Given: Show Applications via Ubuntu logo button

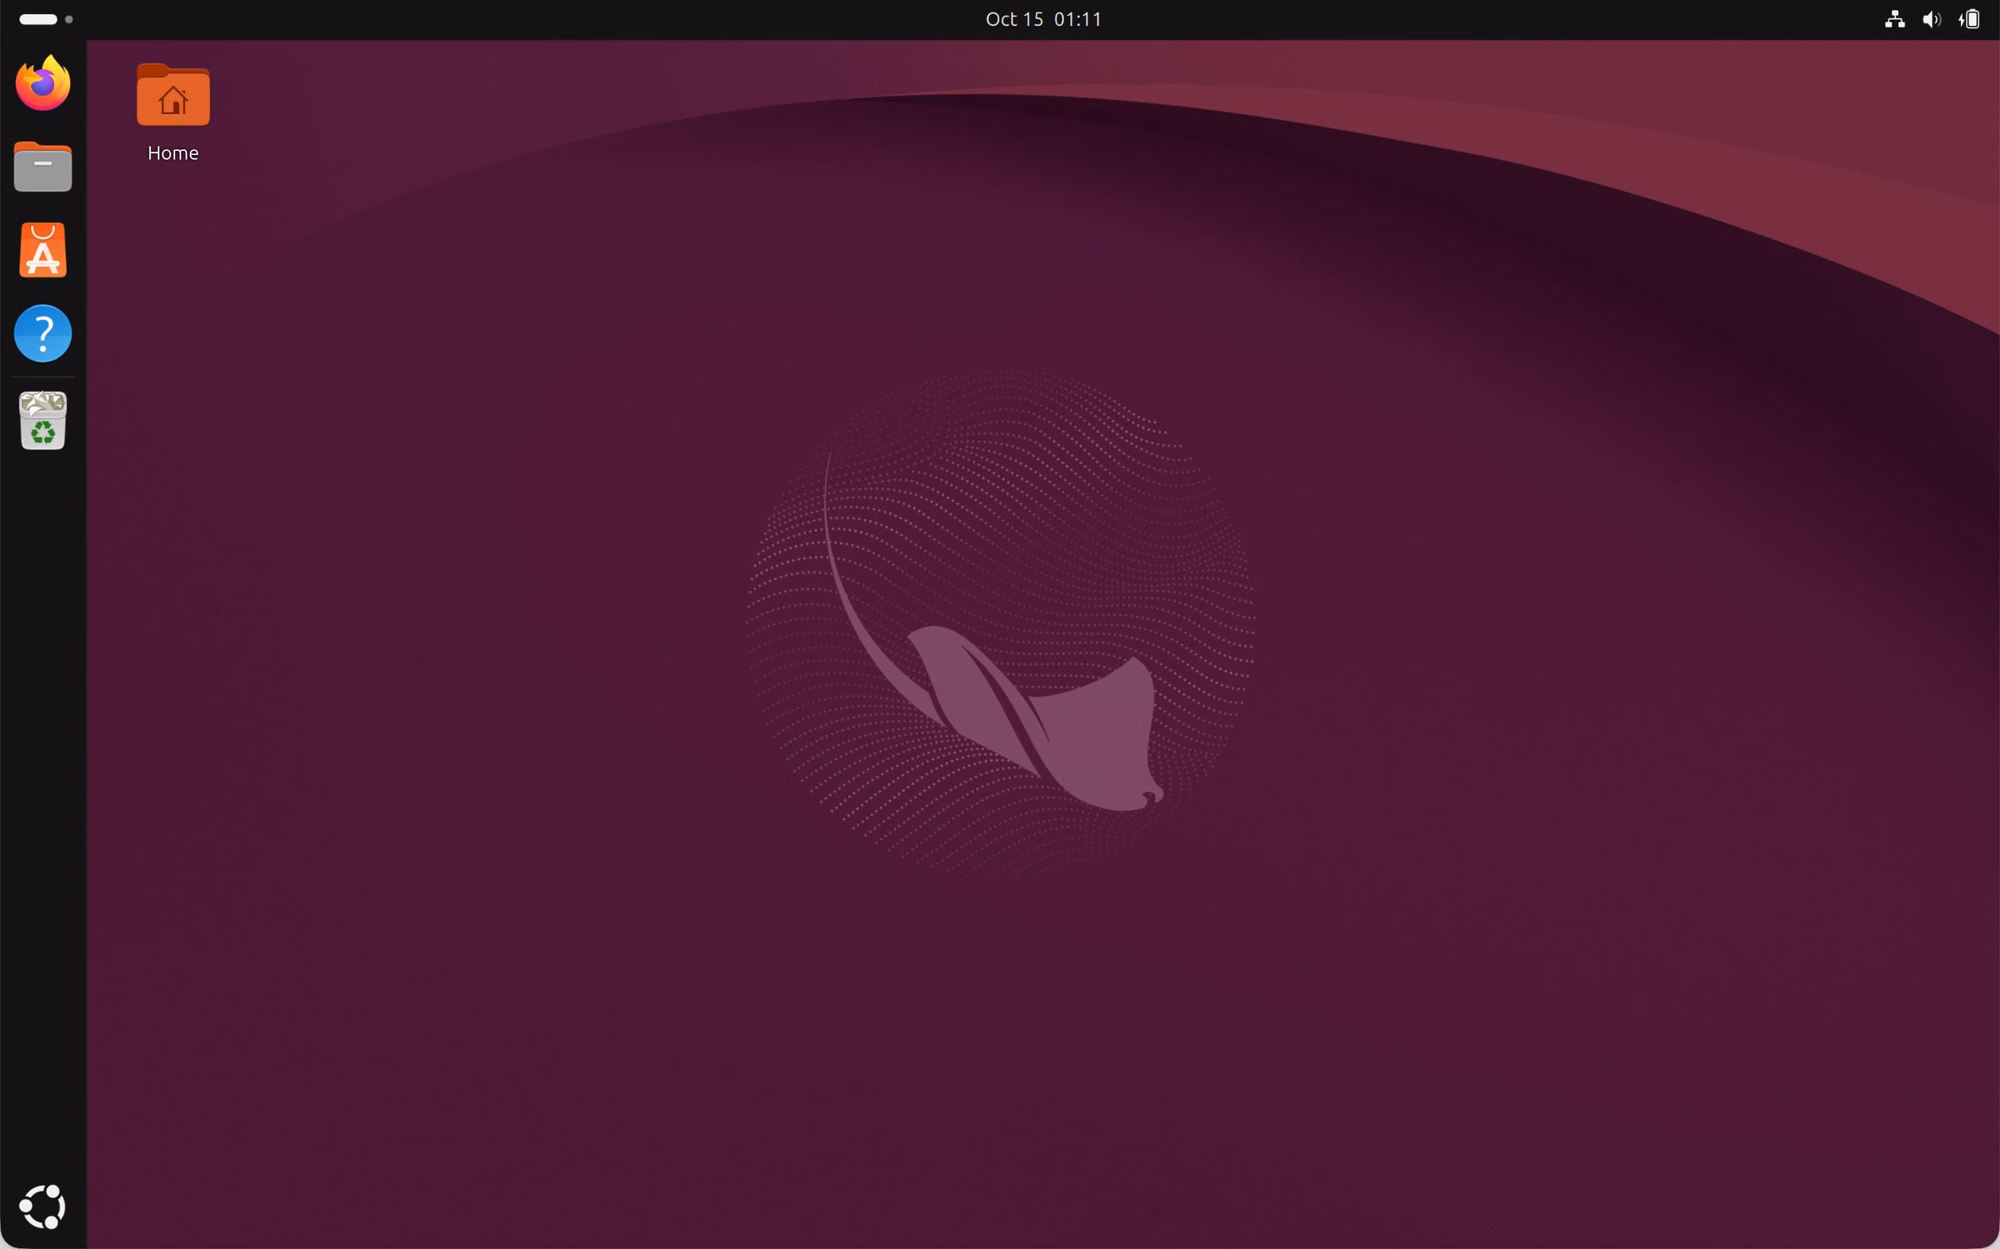Looking at the screenshot, I should click(x=43, y=1206).
